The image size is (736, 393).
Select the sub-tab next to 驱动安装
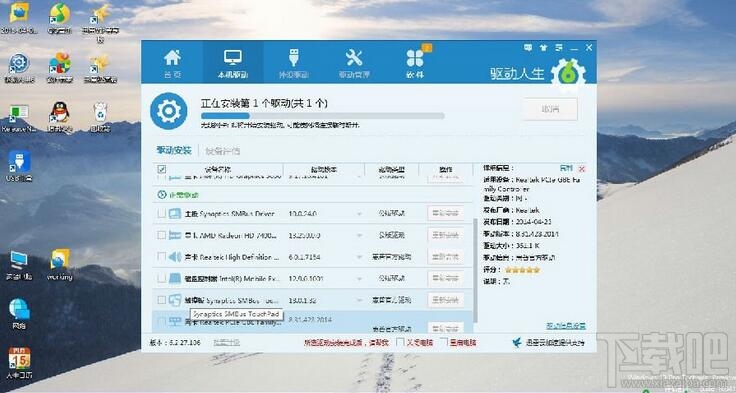point(223,151)
